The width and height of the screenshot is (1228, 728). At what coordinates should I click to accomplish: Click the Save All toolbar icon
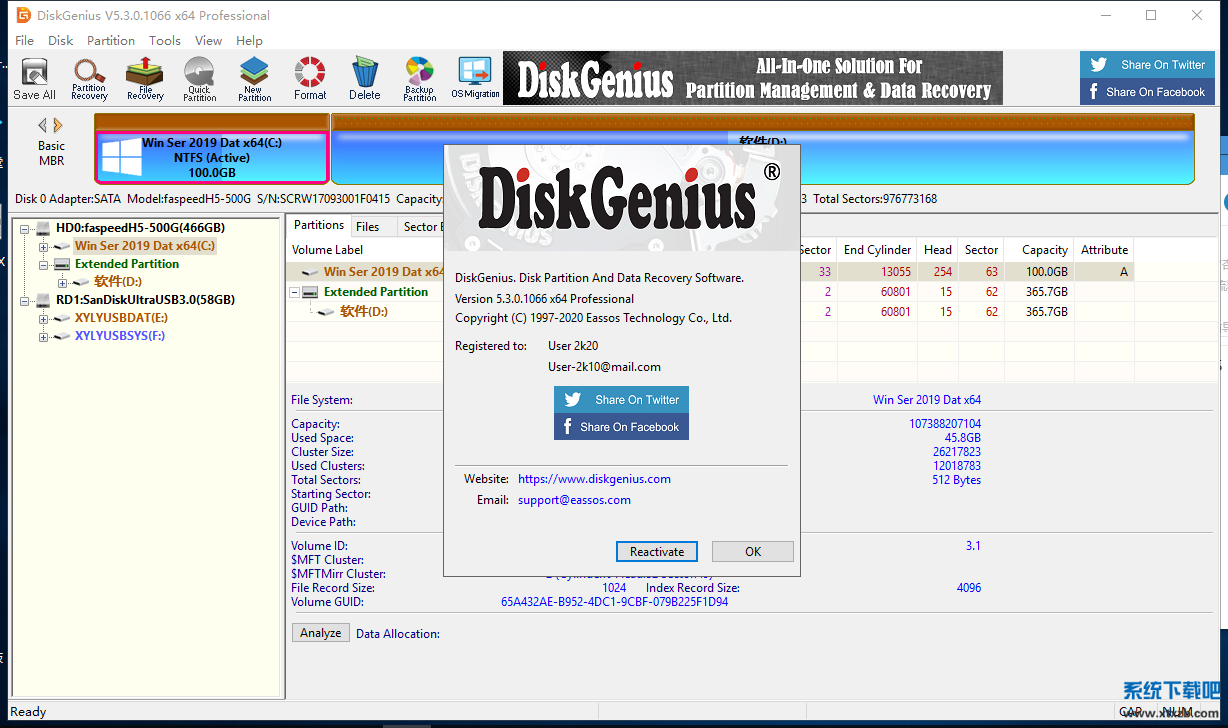(x=34, y=79)
